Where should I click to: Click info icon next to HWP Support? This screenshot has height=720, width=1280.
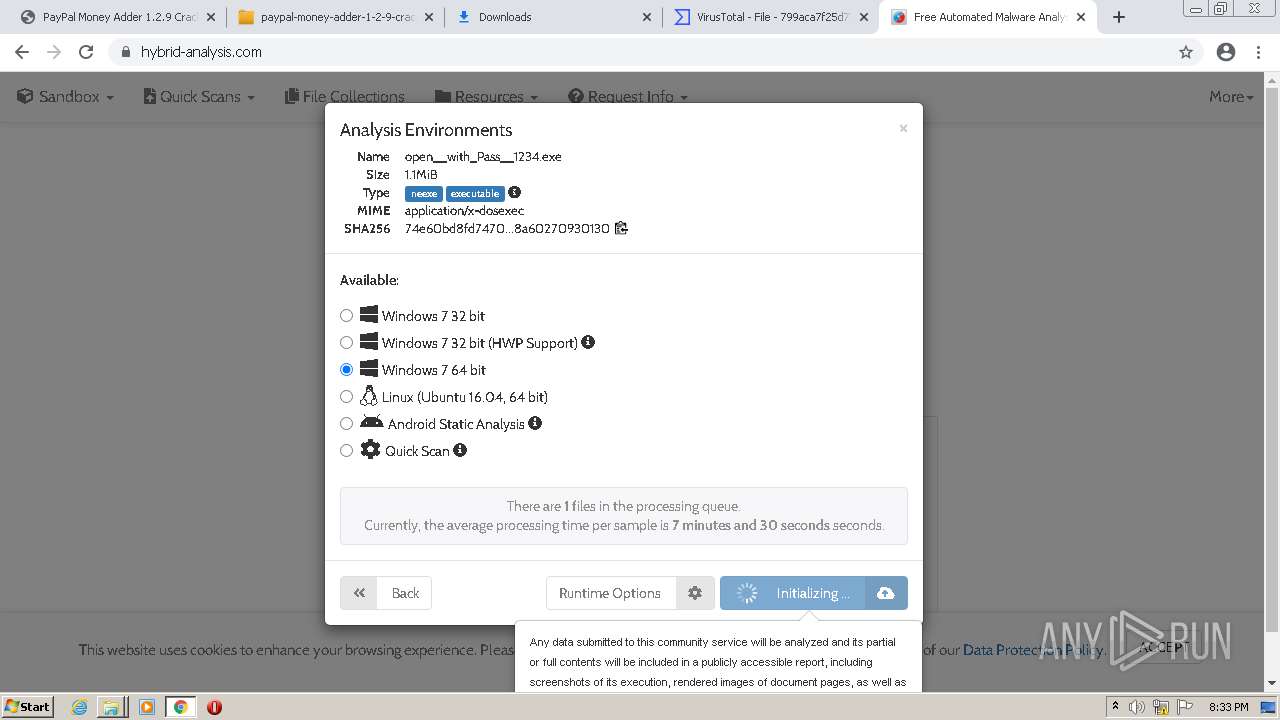coord(588,342)
